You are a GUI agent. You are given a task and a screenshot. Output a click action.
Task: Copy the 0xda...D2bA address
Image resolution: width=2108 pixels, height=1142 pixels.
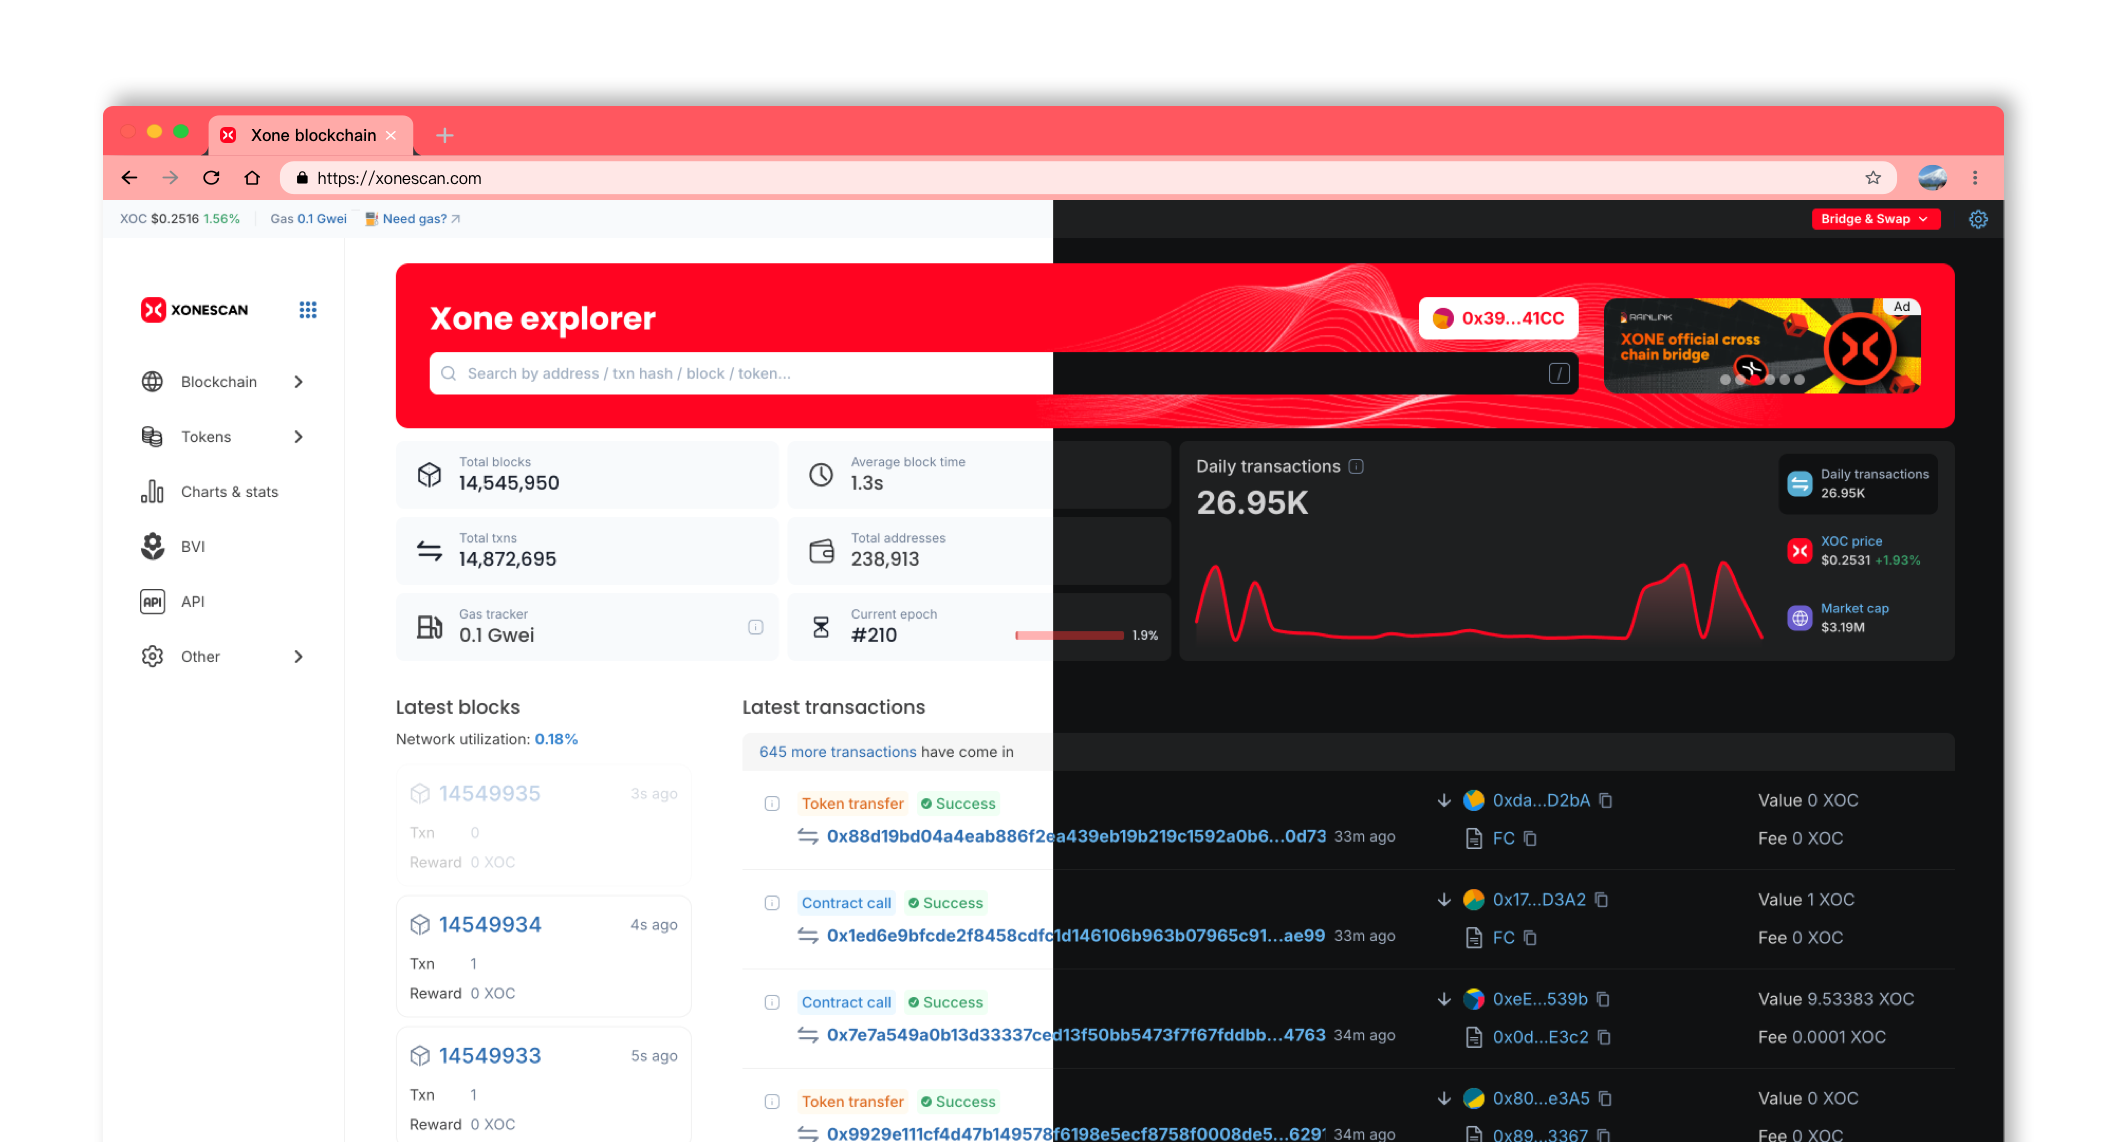(x=1606, y=801)
